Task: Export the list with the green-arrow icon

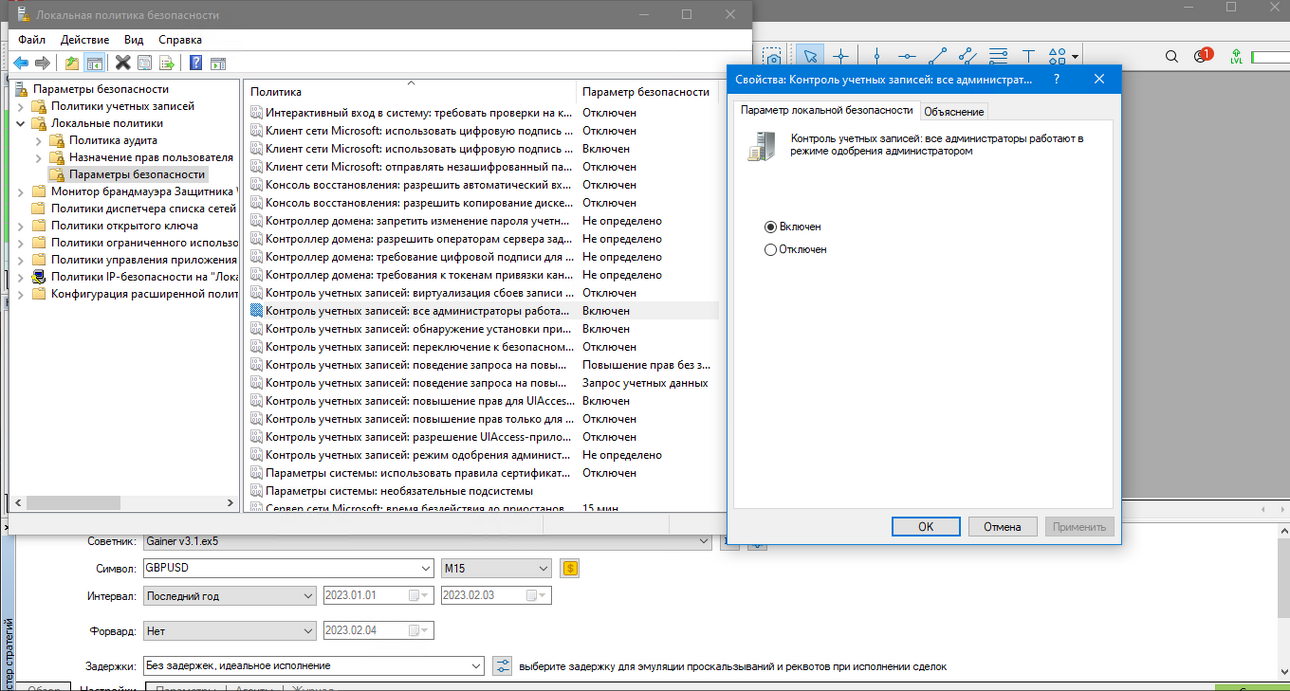Action: tap(167, 63)
